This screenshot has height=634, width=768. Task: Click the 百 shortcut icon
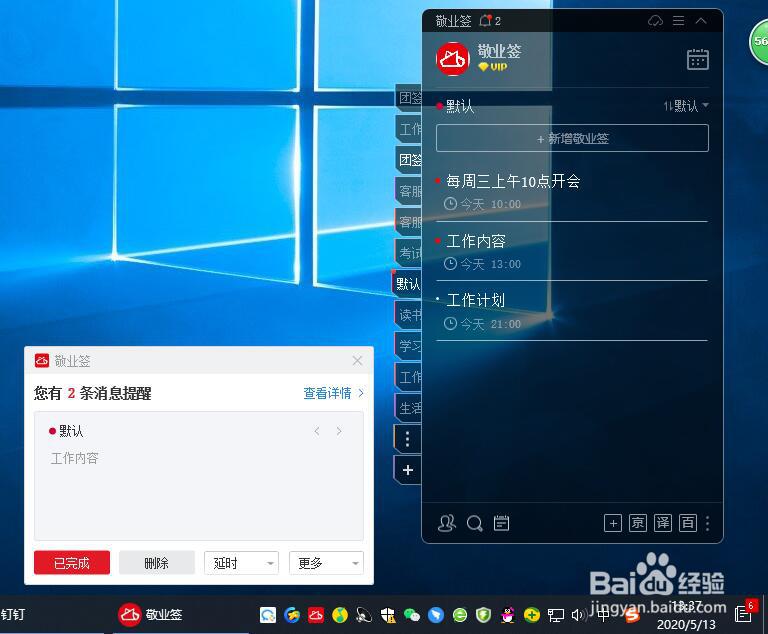coord(688,523)
